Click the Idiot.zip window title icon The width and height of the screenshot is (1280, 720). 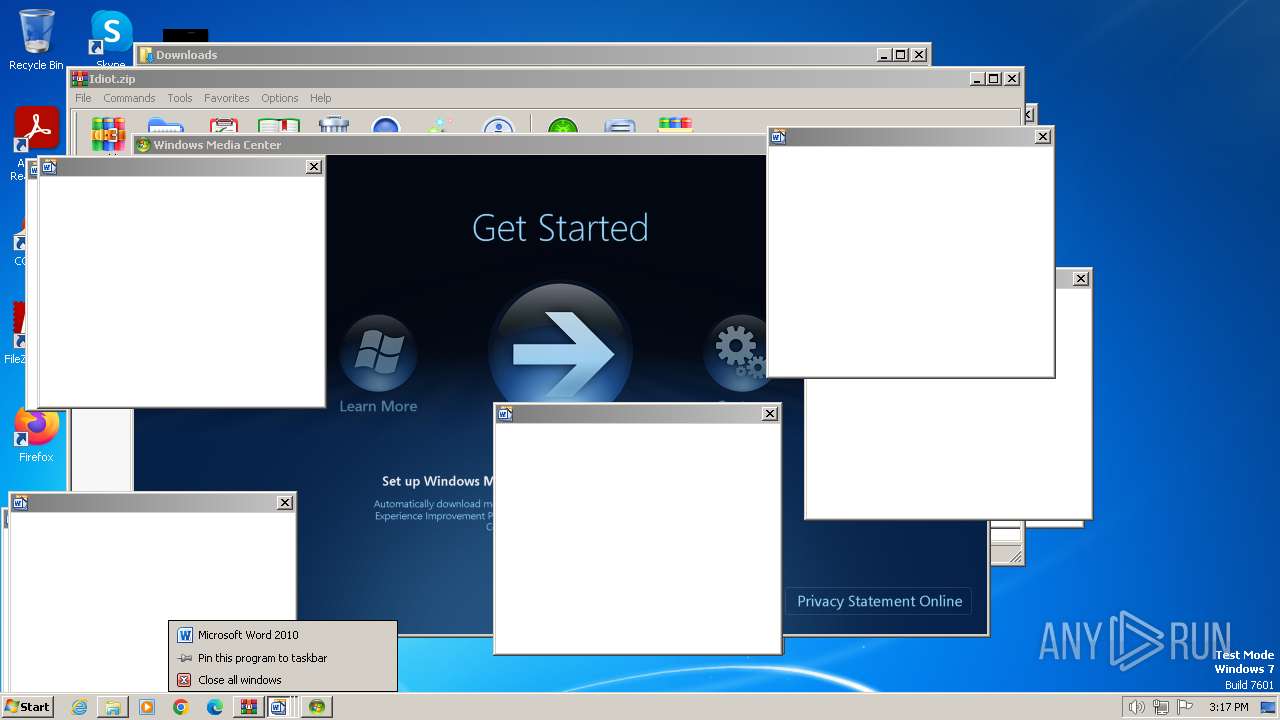(79, 79)
